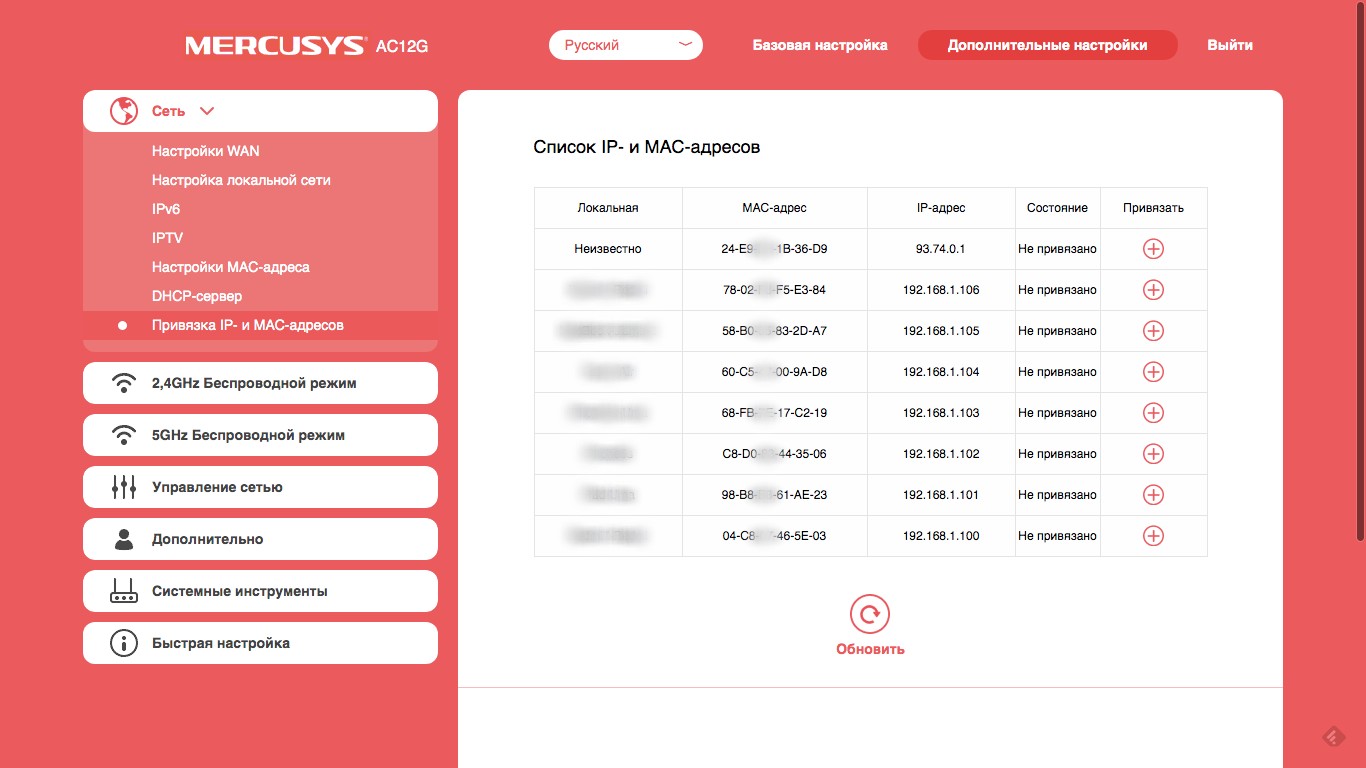Screen dimensions: 1366x768
Task: Click the bind plus icon for 192.168.1.100
Action: click(1153, 536)
